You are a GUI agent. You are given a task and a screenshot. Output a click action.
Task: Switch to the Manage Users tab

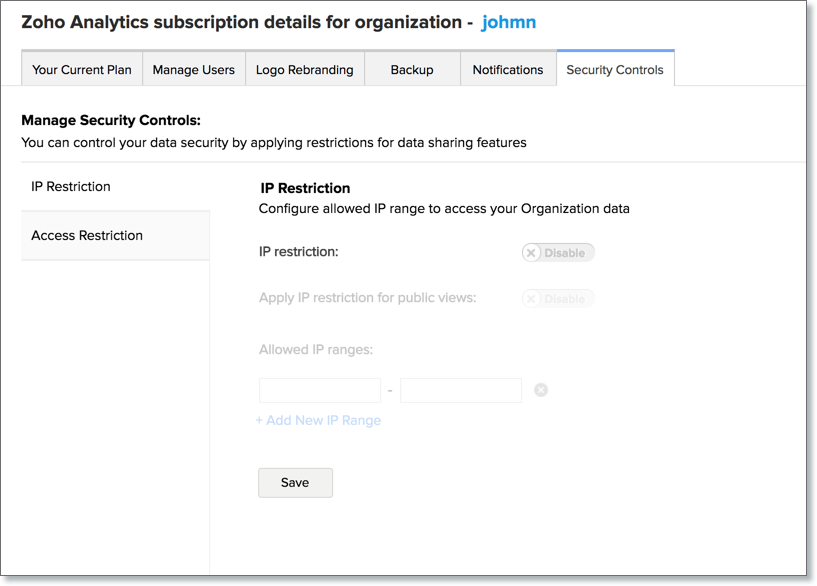pos(194,70)
